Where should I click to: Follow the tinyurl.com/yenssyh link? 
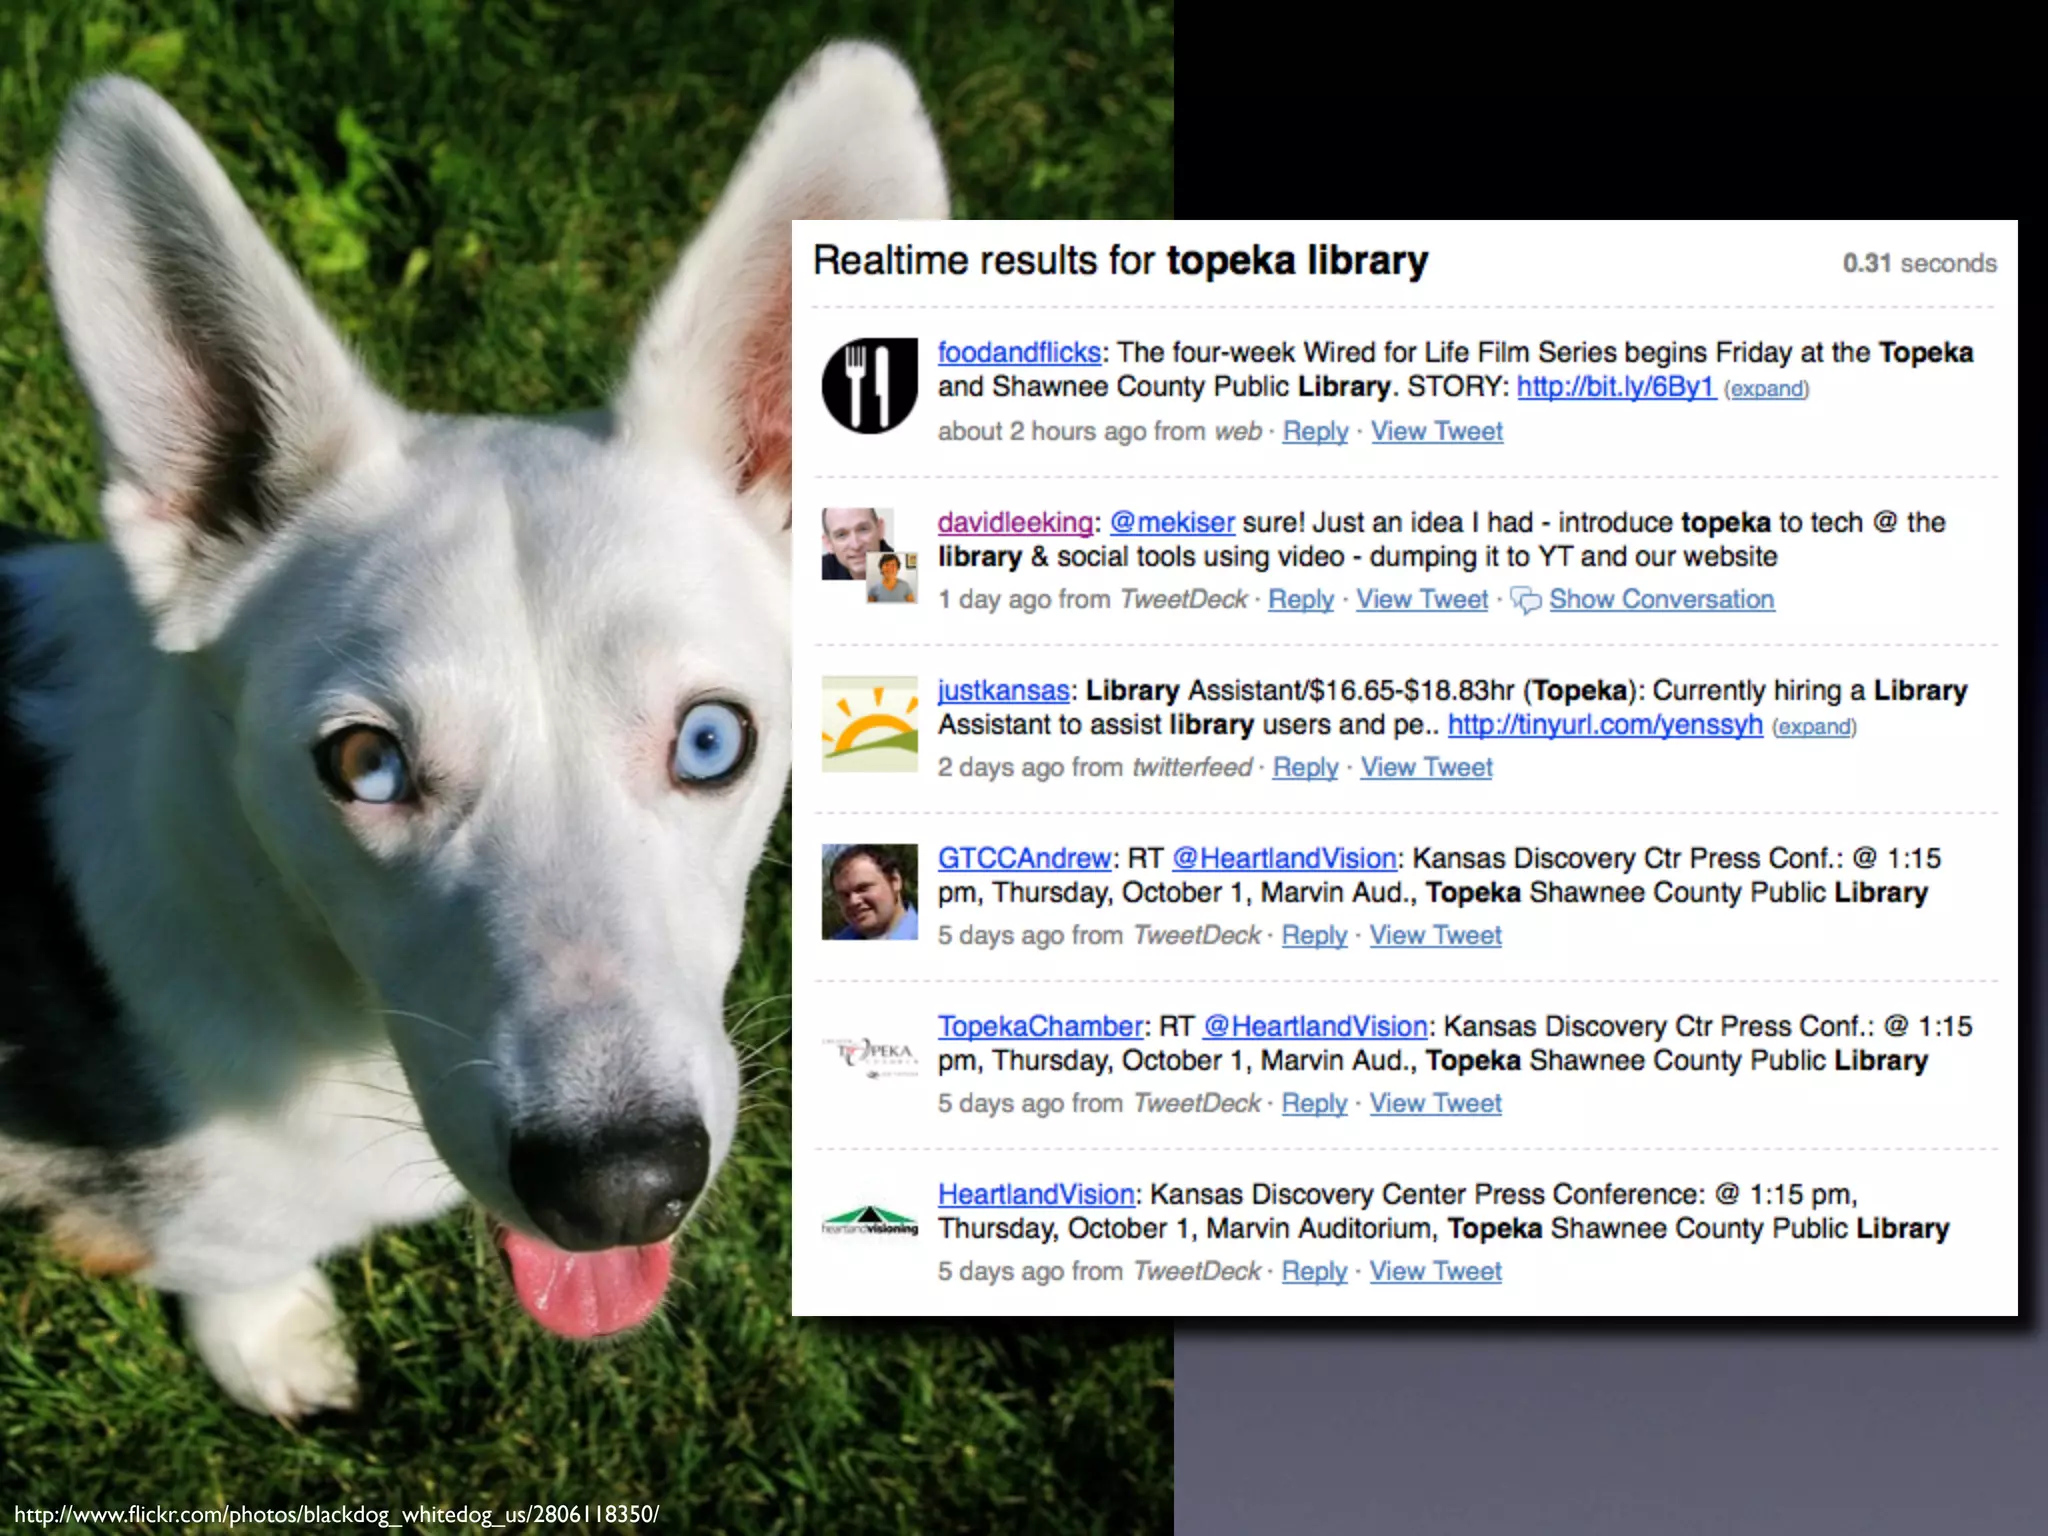coord(1605,725)
